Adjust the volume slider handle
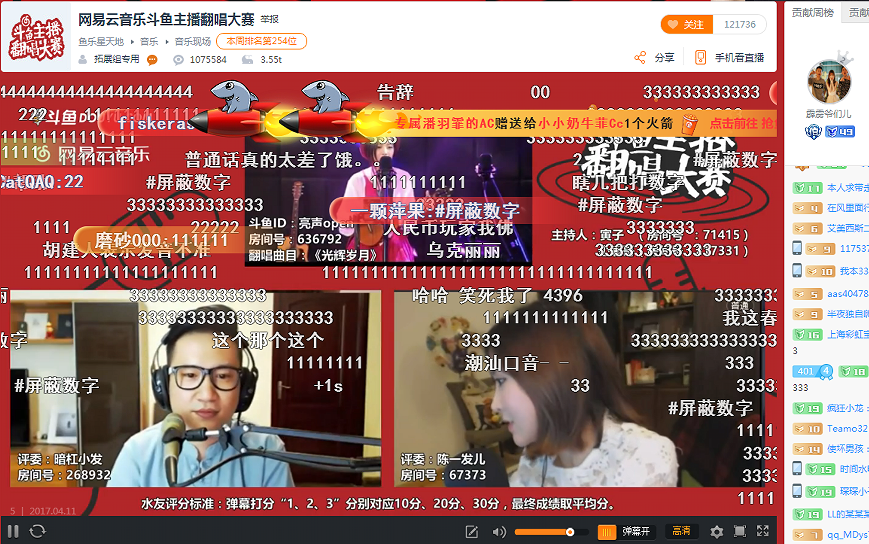The height and width of the screenshot is (544, 869). (x=570, y=532)
